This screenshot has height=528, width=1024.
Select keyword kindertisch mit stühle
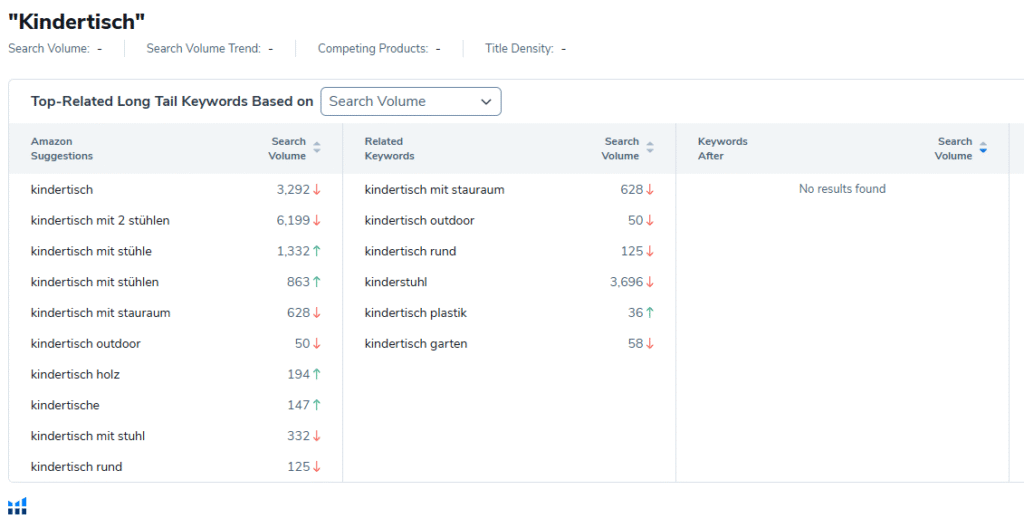tap(91, 252)
